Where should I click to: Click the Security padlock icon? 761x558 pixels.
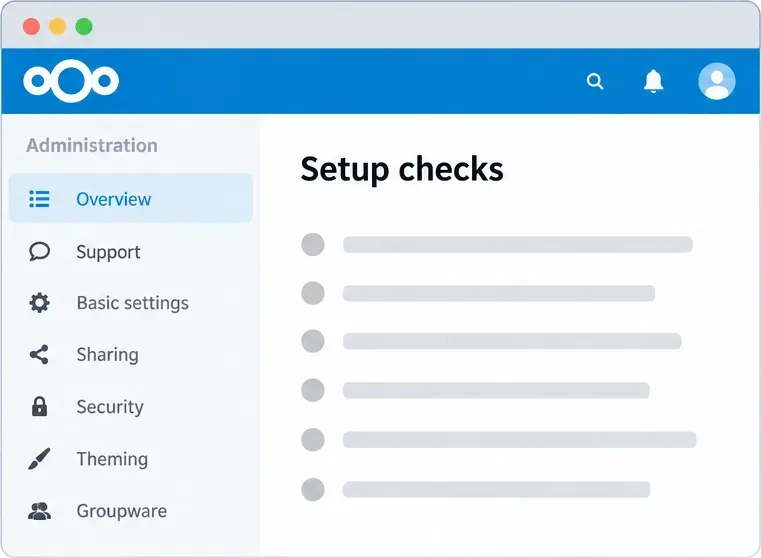[x=39, y=407]
